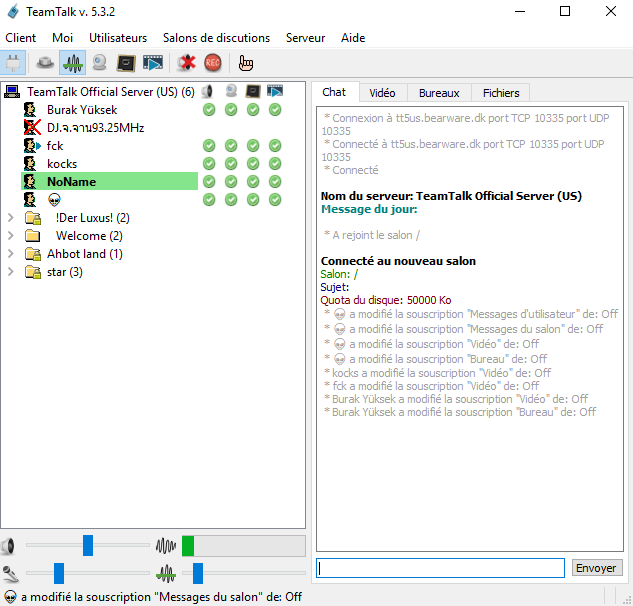
Task: Open Salons de discutions menu
Action: (216, 38)
